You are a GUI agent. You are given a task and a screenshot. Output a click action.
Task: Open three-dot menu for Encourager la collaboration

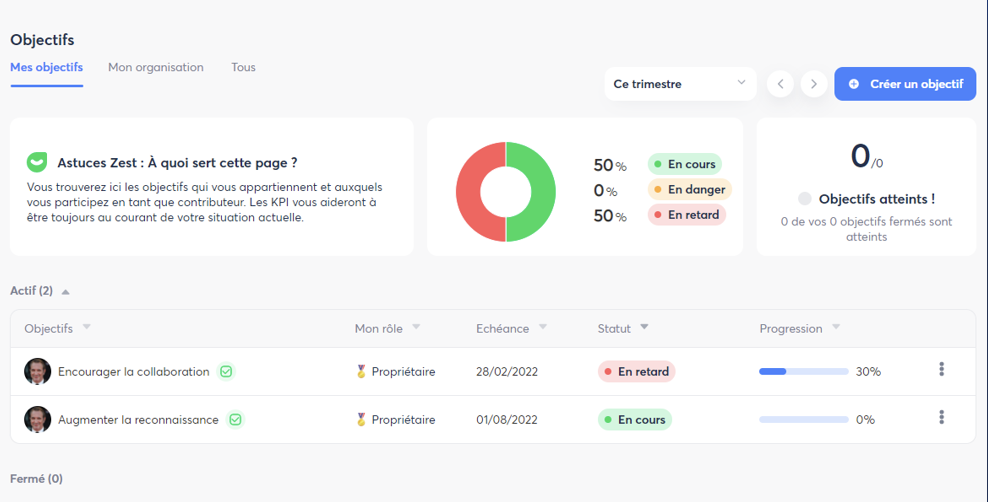pyautogui.click(x=941, y=370)
